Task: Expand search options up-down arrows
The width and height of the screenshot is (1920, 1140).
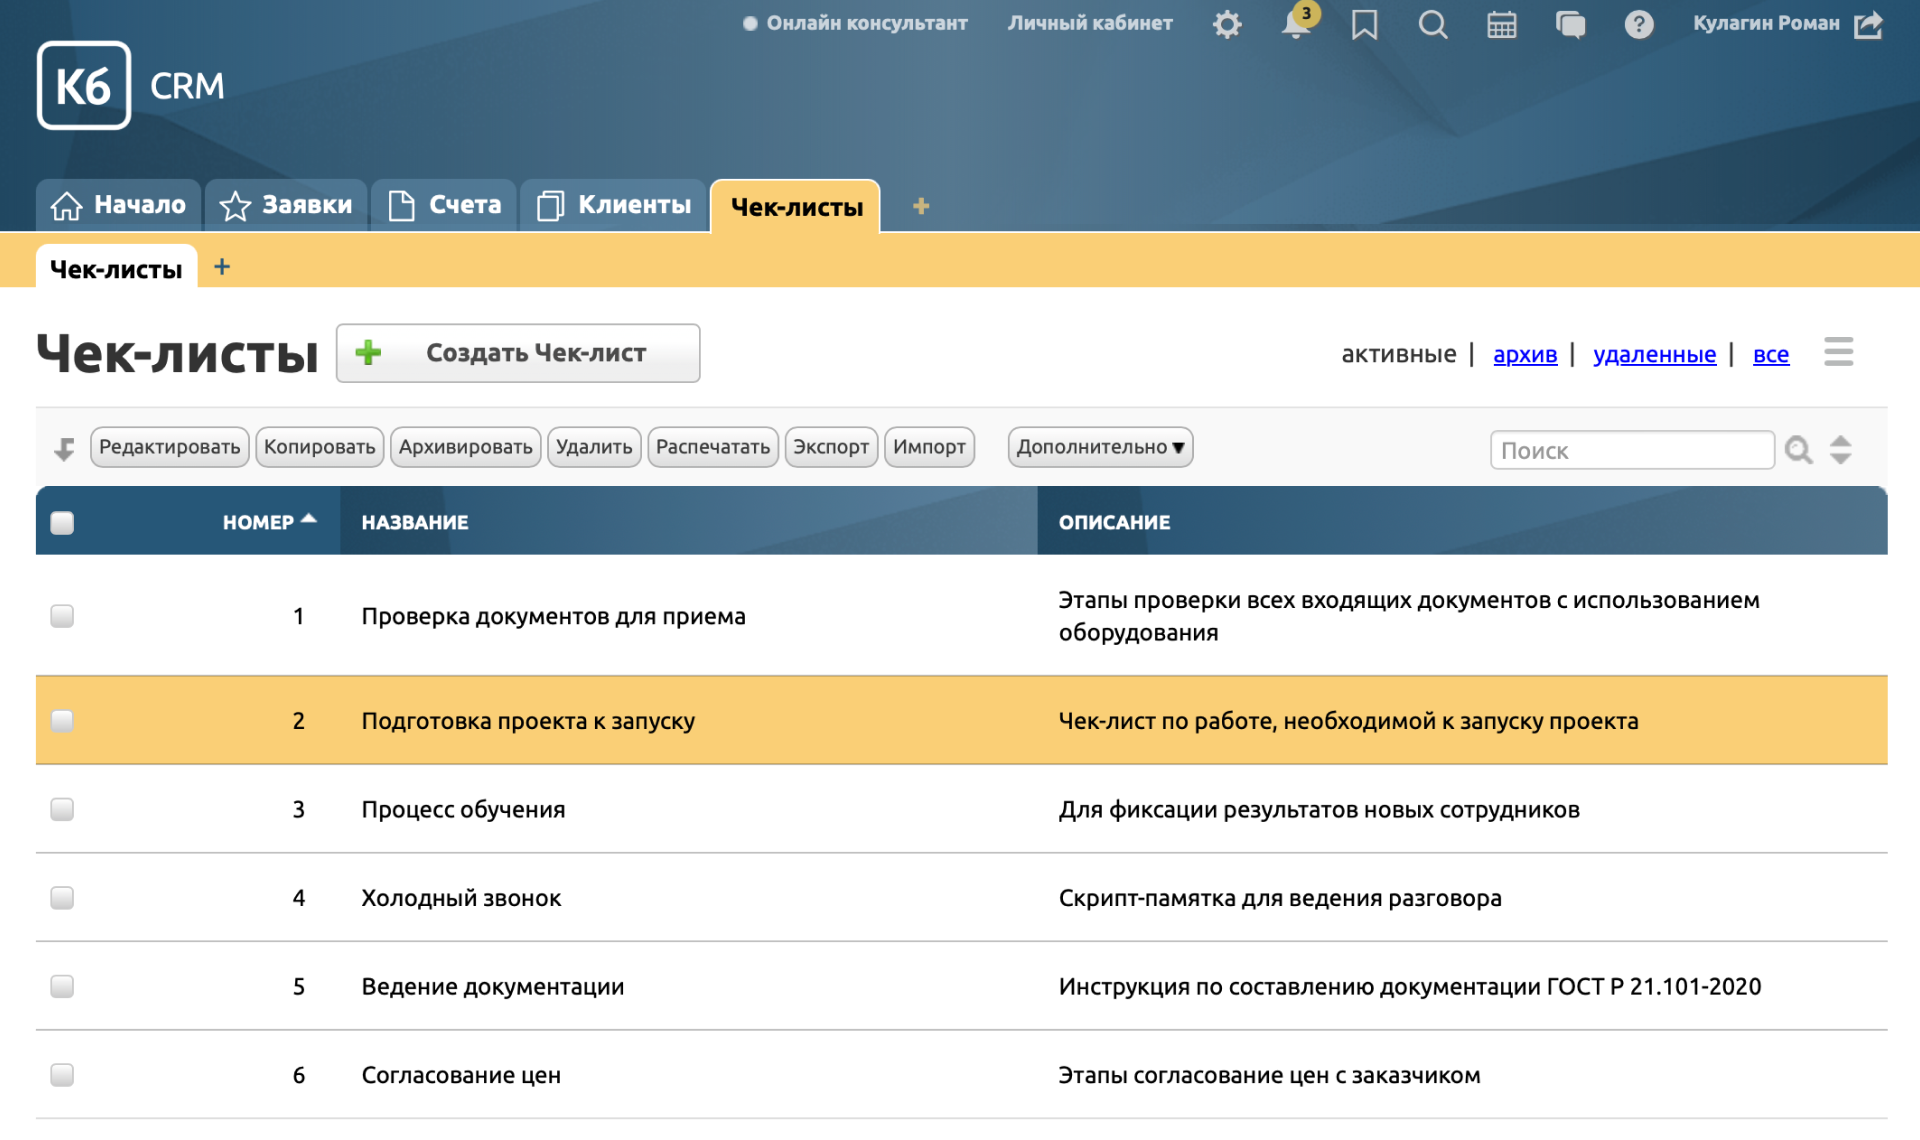Action: 1840,450
